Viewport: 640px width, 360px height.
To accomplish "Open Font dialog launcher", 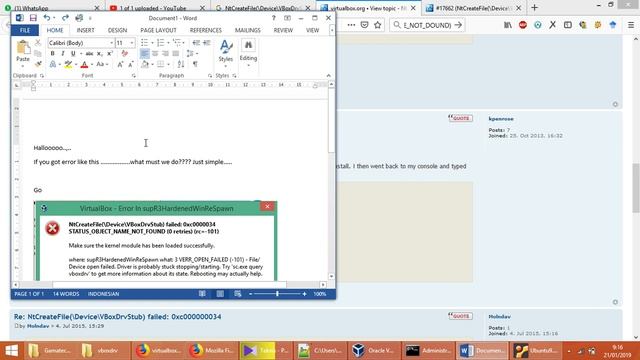I will click(133, 76).
